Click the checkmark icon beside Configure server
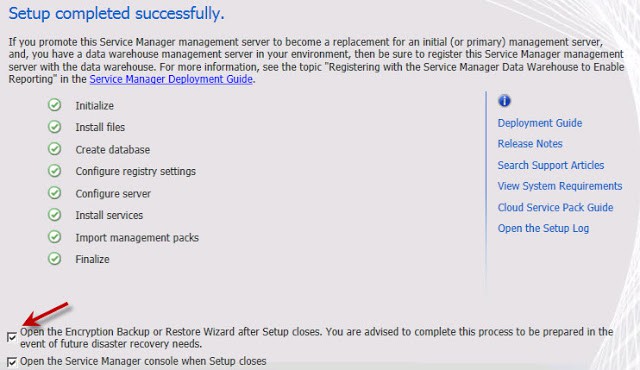Screen dimensions: 640x370 54,193
